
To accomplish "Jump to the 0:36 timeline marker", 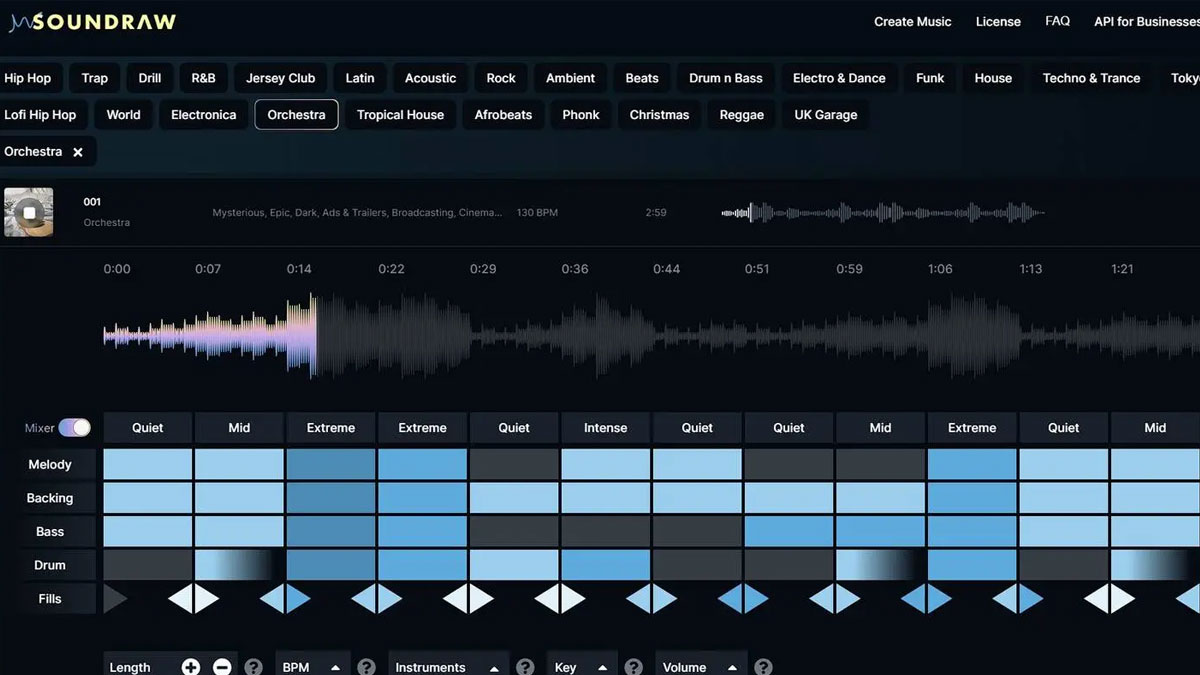I will (575, 269).
